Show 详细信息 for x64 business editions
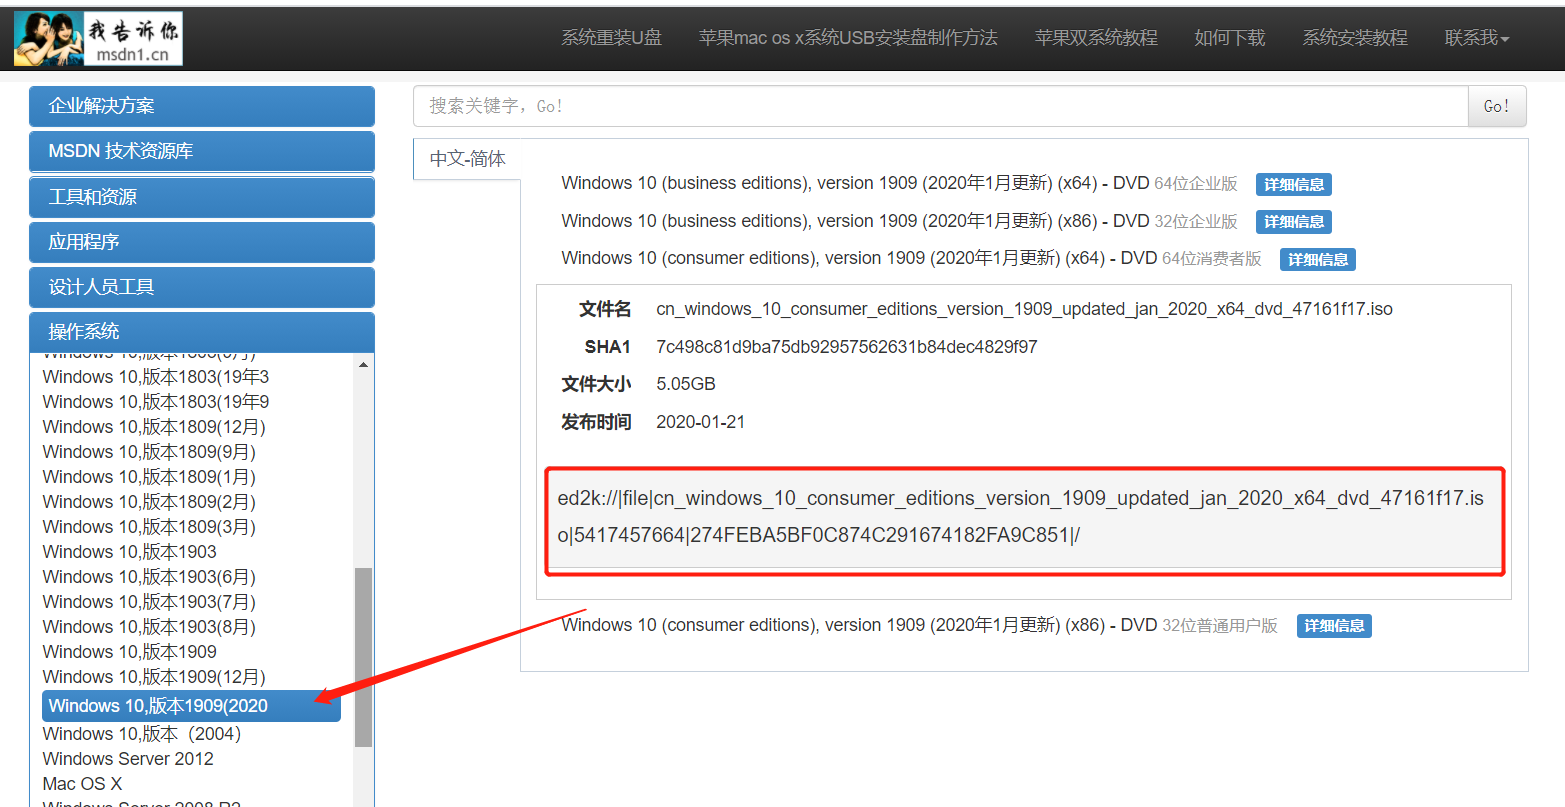Screen dimensions: 1565x807 coord(1294,185)
